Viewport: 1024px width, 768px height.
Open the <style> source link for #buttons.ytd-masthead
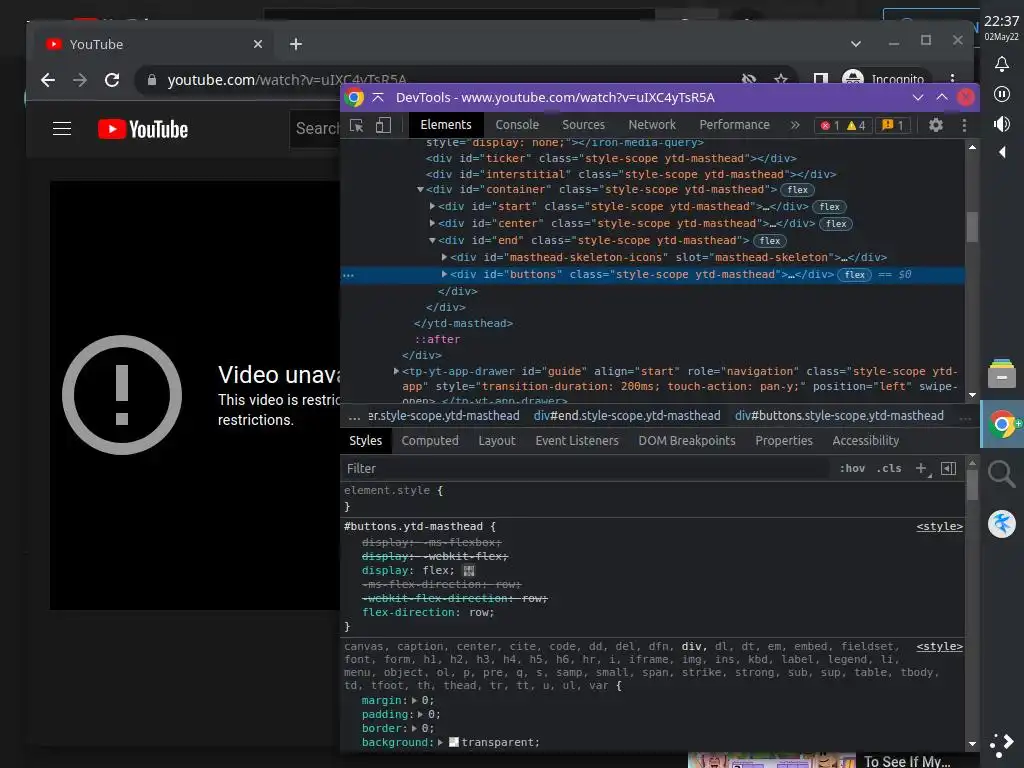point(939,526)
